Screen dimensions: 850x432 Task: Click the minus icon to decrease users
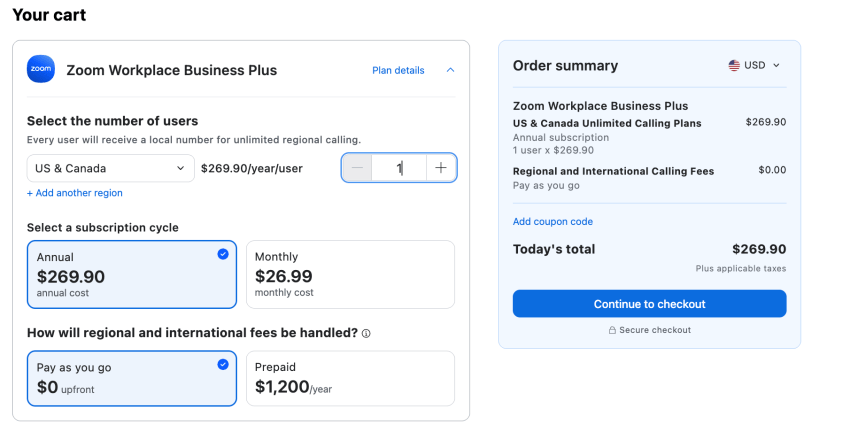[357, 168]
